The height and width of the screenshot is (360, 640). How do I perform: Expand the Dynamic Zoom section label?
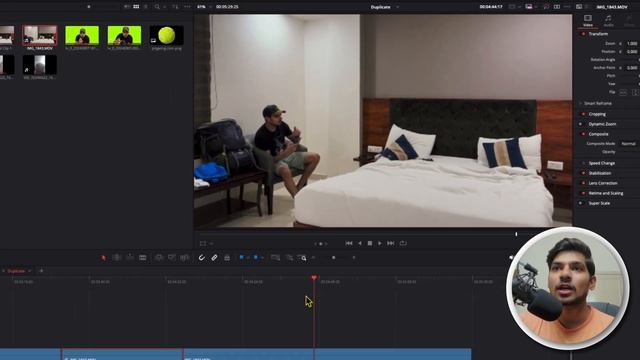pos(602,124)
